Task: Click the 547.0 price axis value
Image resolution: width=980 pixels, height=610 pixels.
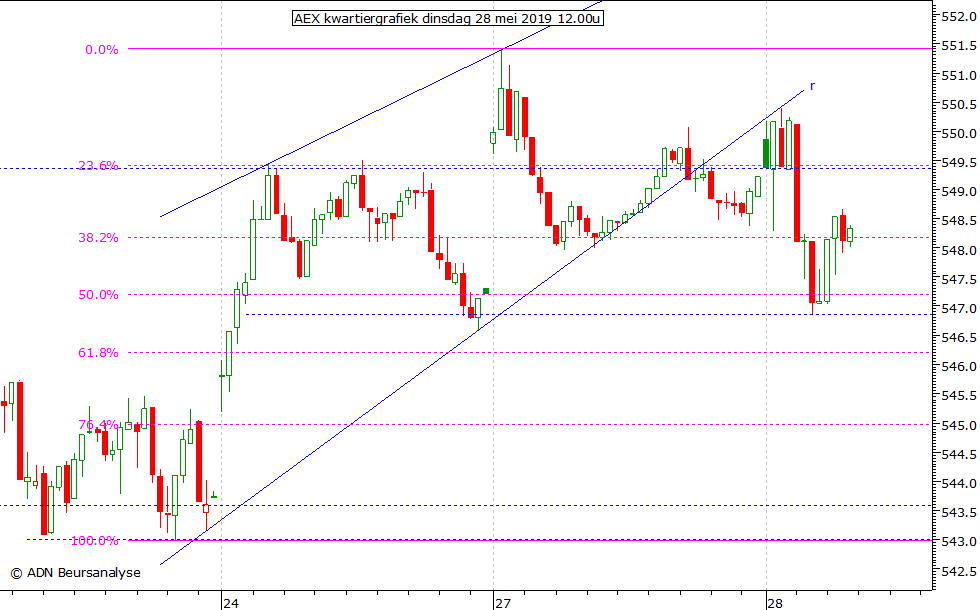Action: [x=958, y=308]
